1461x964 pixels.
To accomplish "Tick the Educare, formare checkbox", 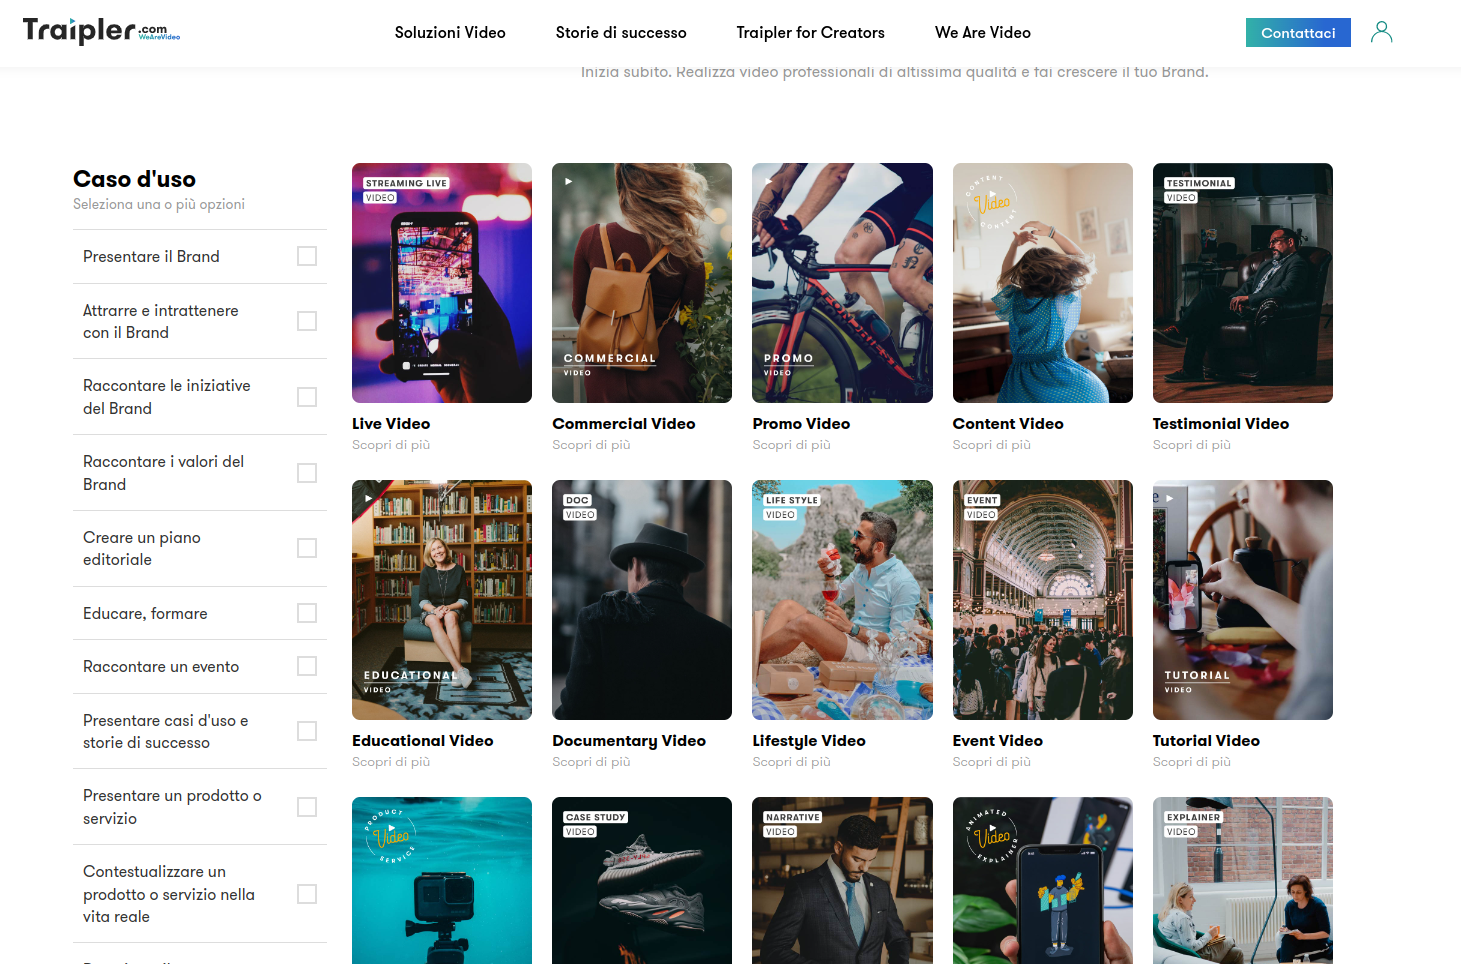I will pyautogui.click(x=307, y=613).
